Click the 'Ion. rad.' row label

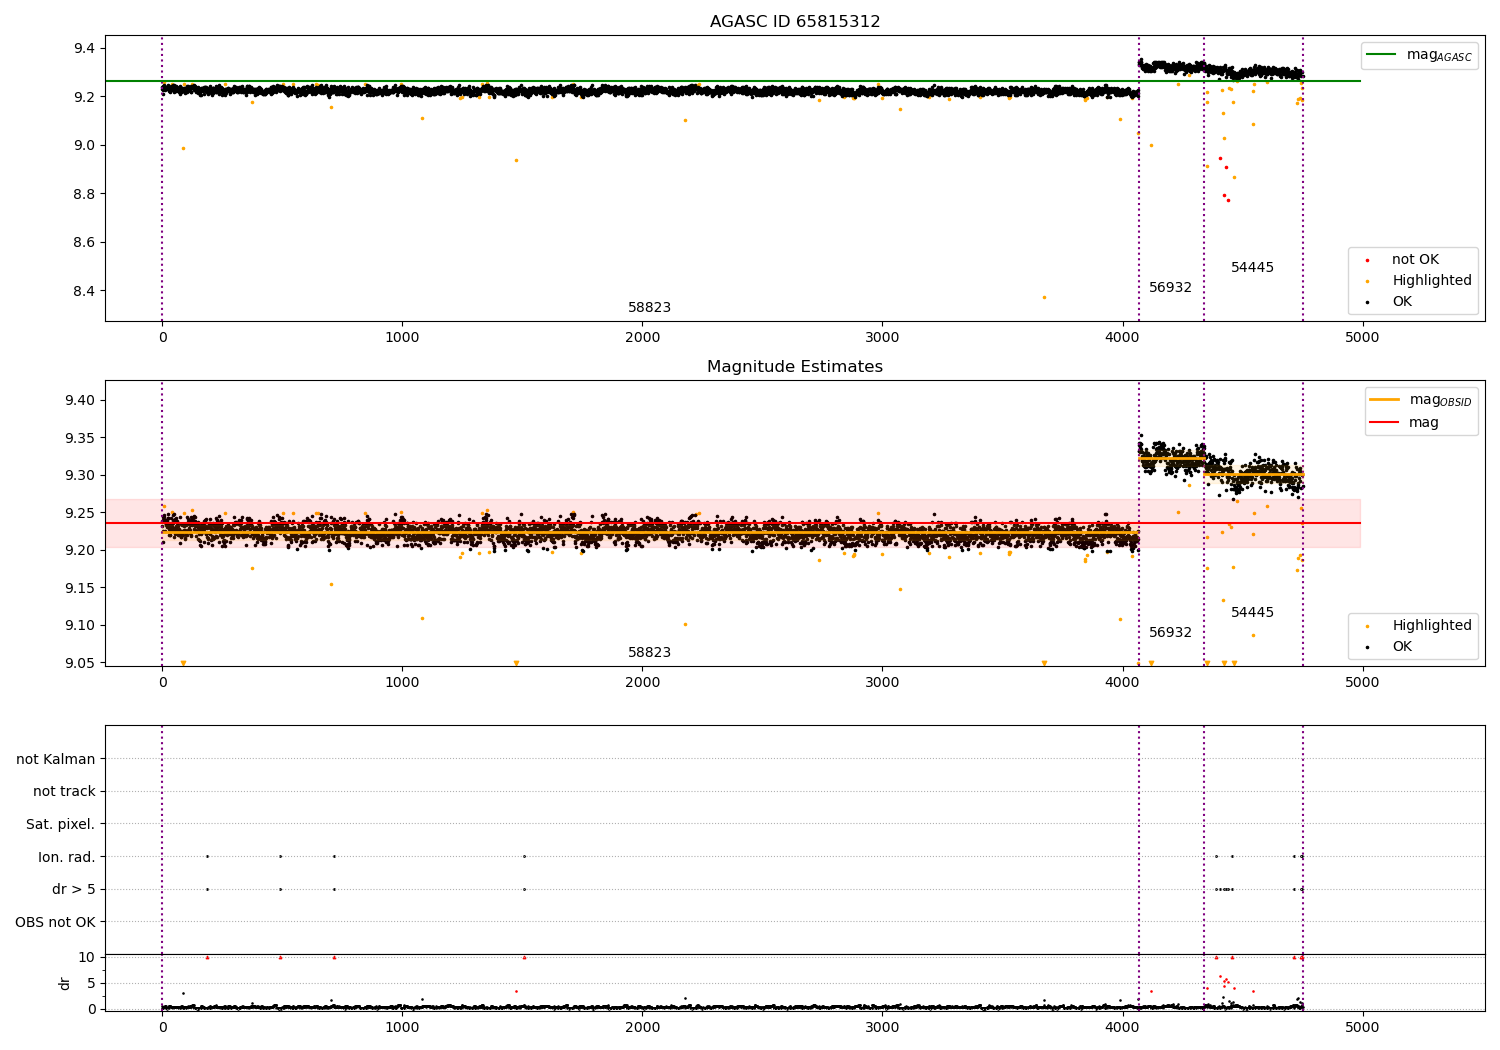[x=67, y=857]
